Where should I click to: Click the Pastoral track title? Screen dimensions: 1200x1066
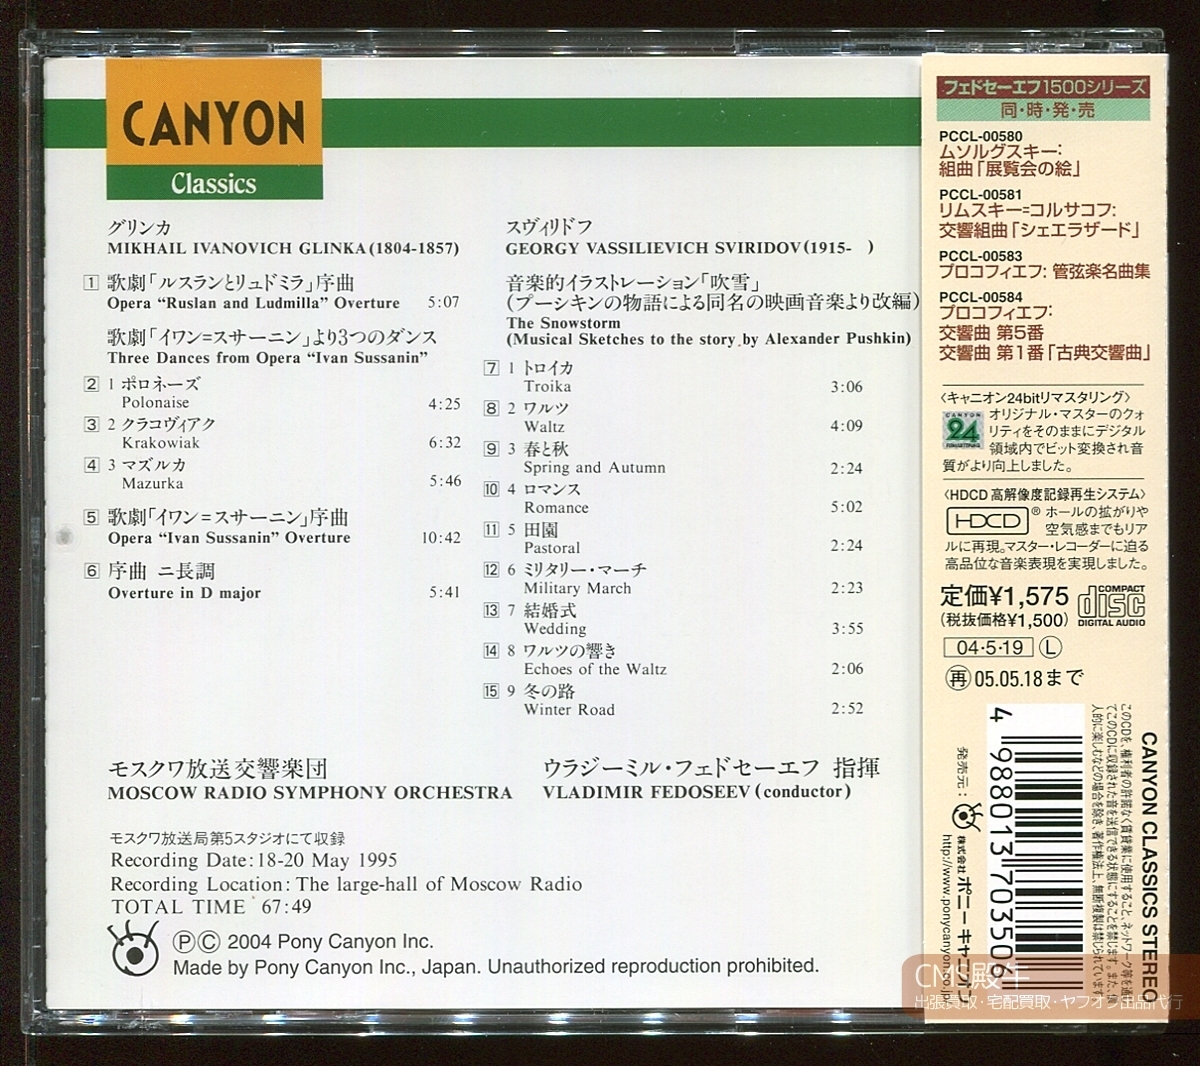pos(552,548)
